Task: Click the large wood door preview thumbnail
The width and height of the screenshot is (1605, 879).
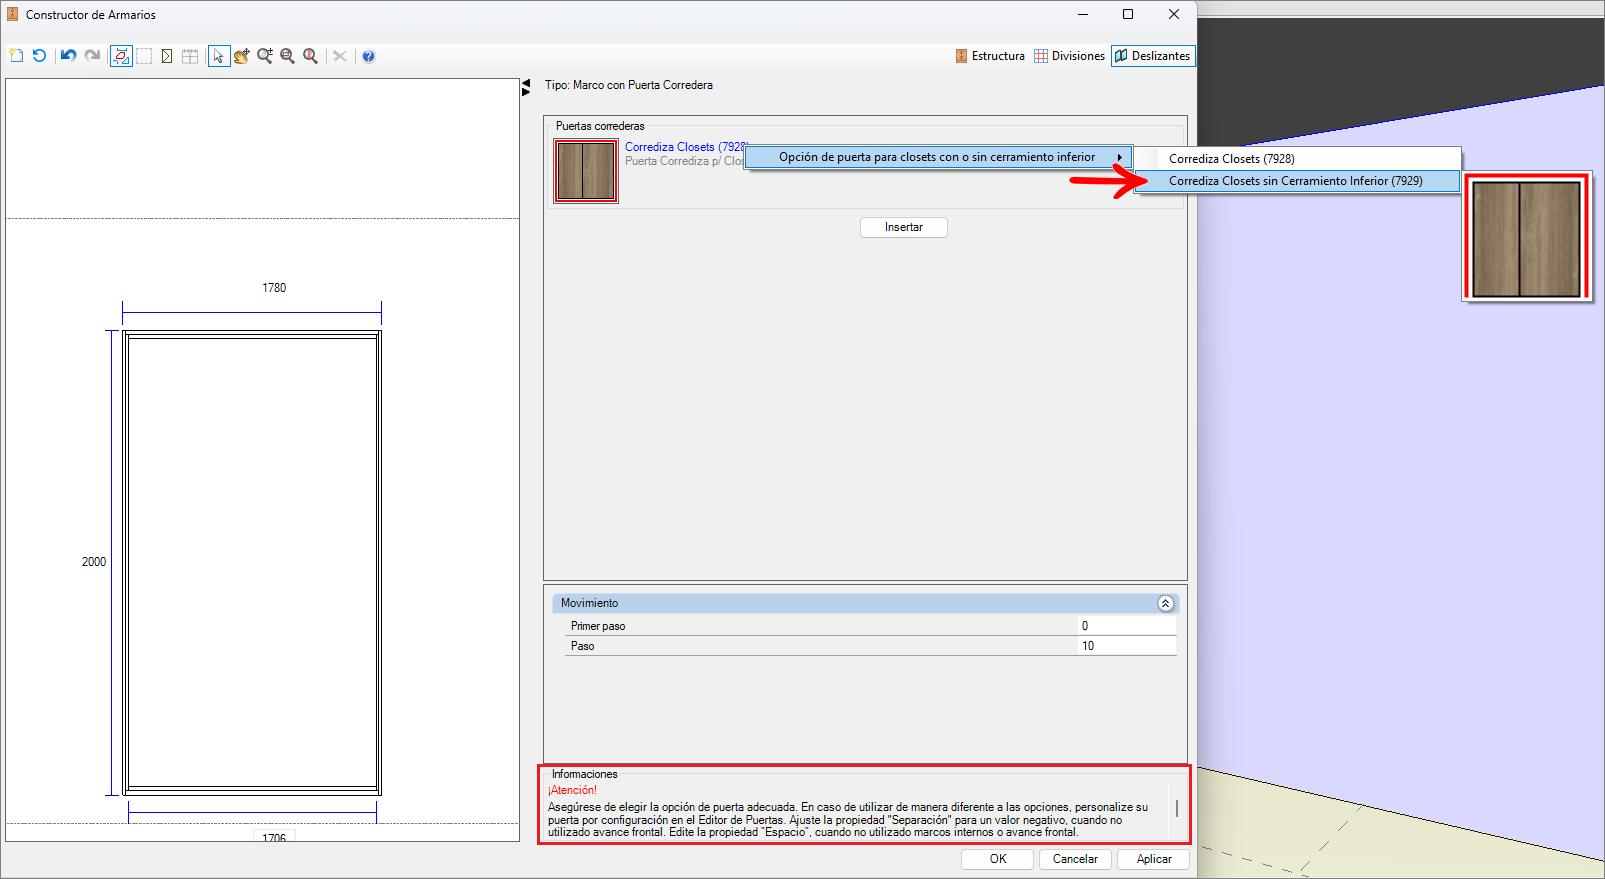Action: (1527, 237)
